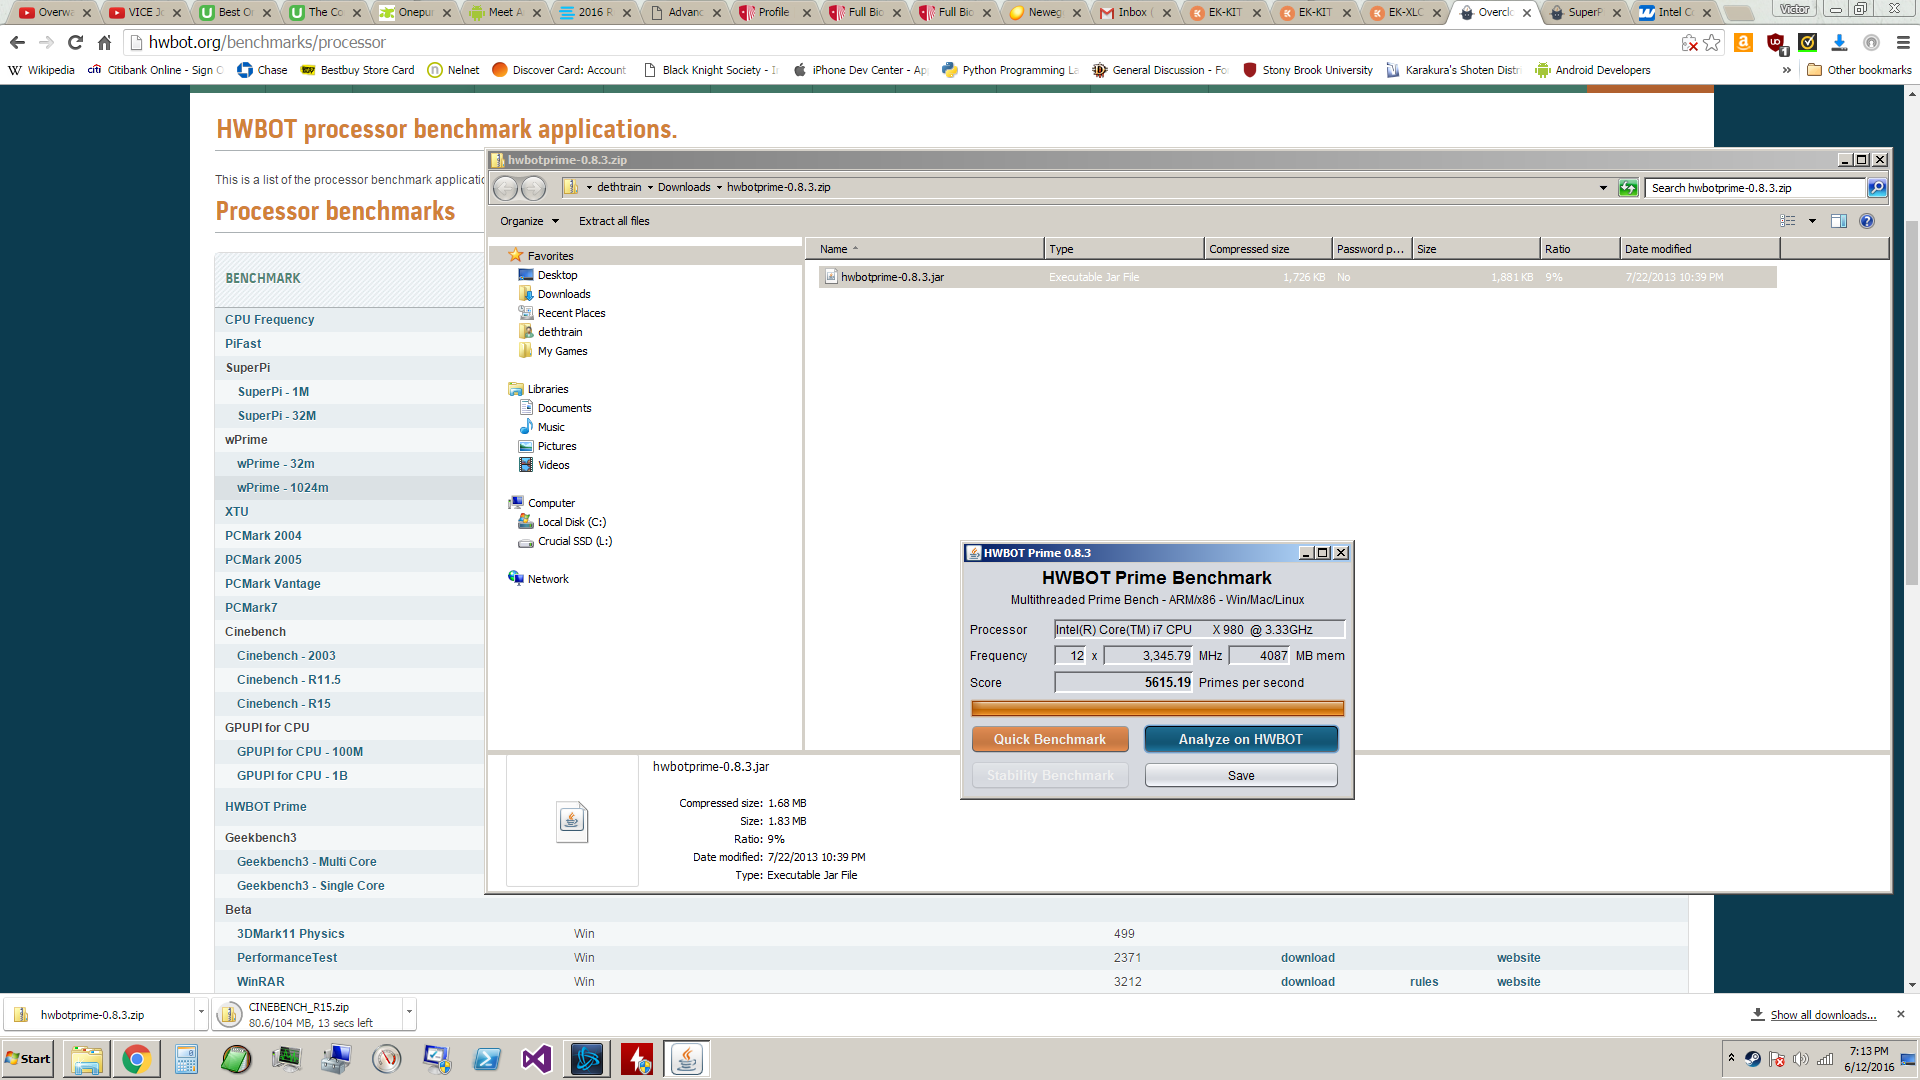Select hwbotprime-0.8.3.jar file icon
1920x1080 pixels.
click(x=831, y=277)
